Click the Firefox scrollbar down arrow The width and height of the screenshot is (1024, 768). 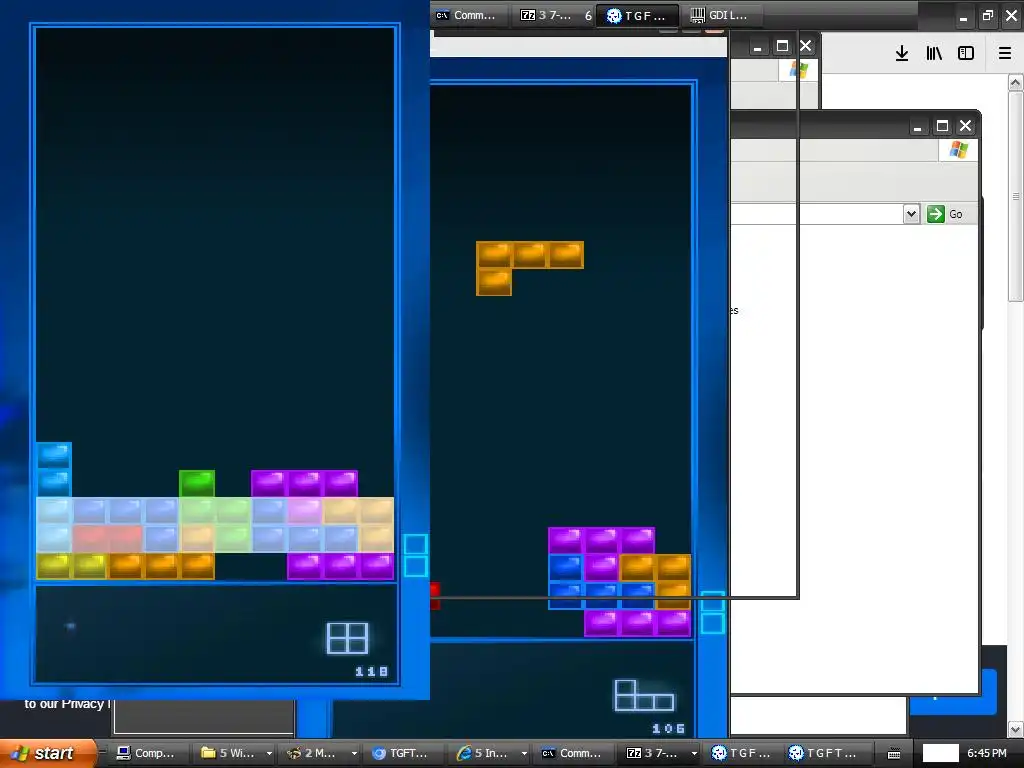pyautogui.click(x=1016, y=728)
